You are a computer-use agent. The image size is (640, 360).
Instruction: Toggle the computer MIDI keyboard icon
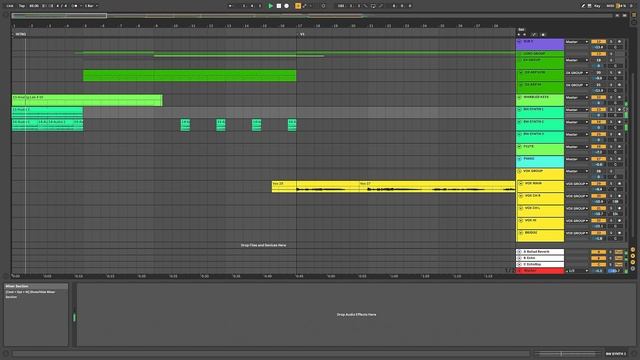[x=589, y=6]
